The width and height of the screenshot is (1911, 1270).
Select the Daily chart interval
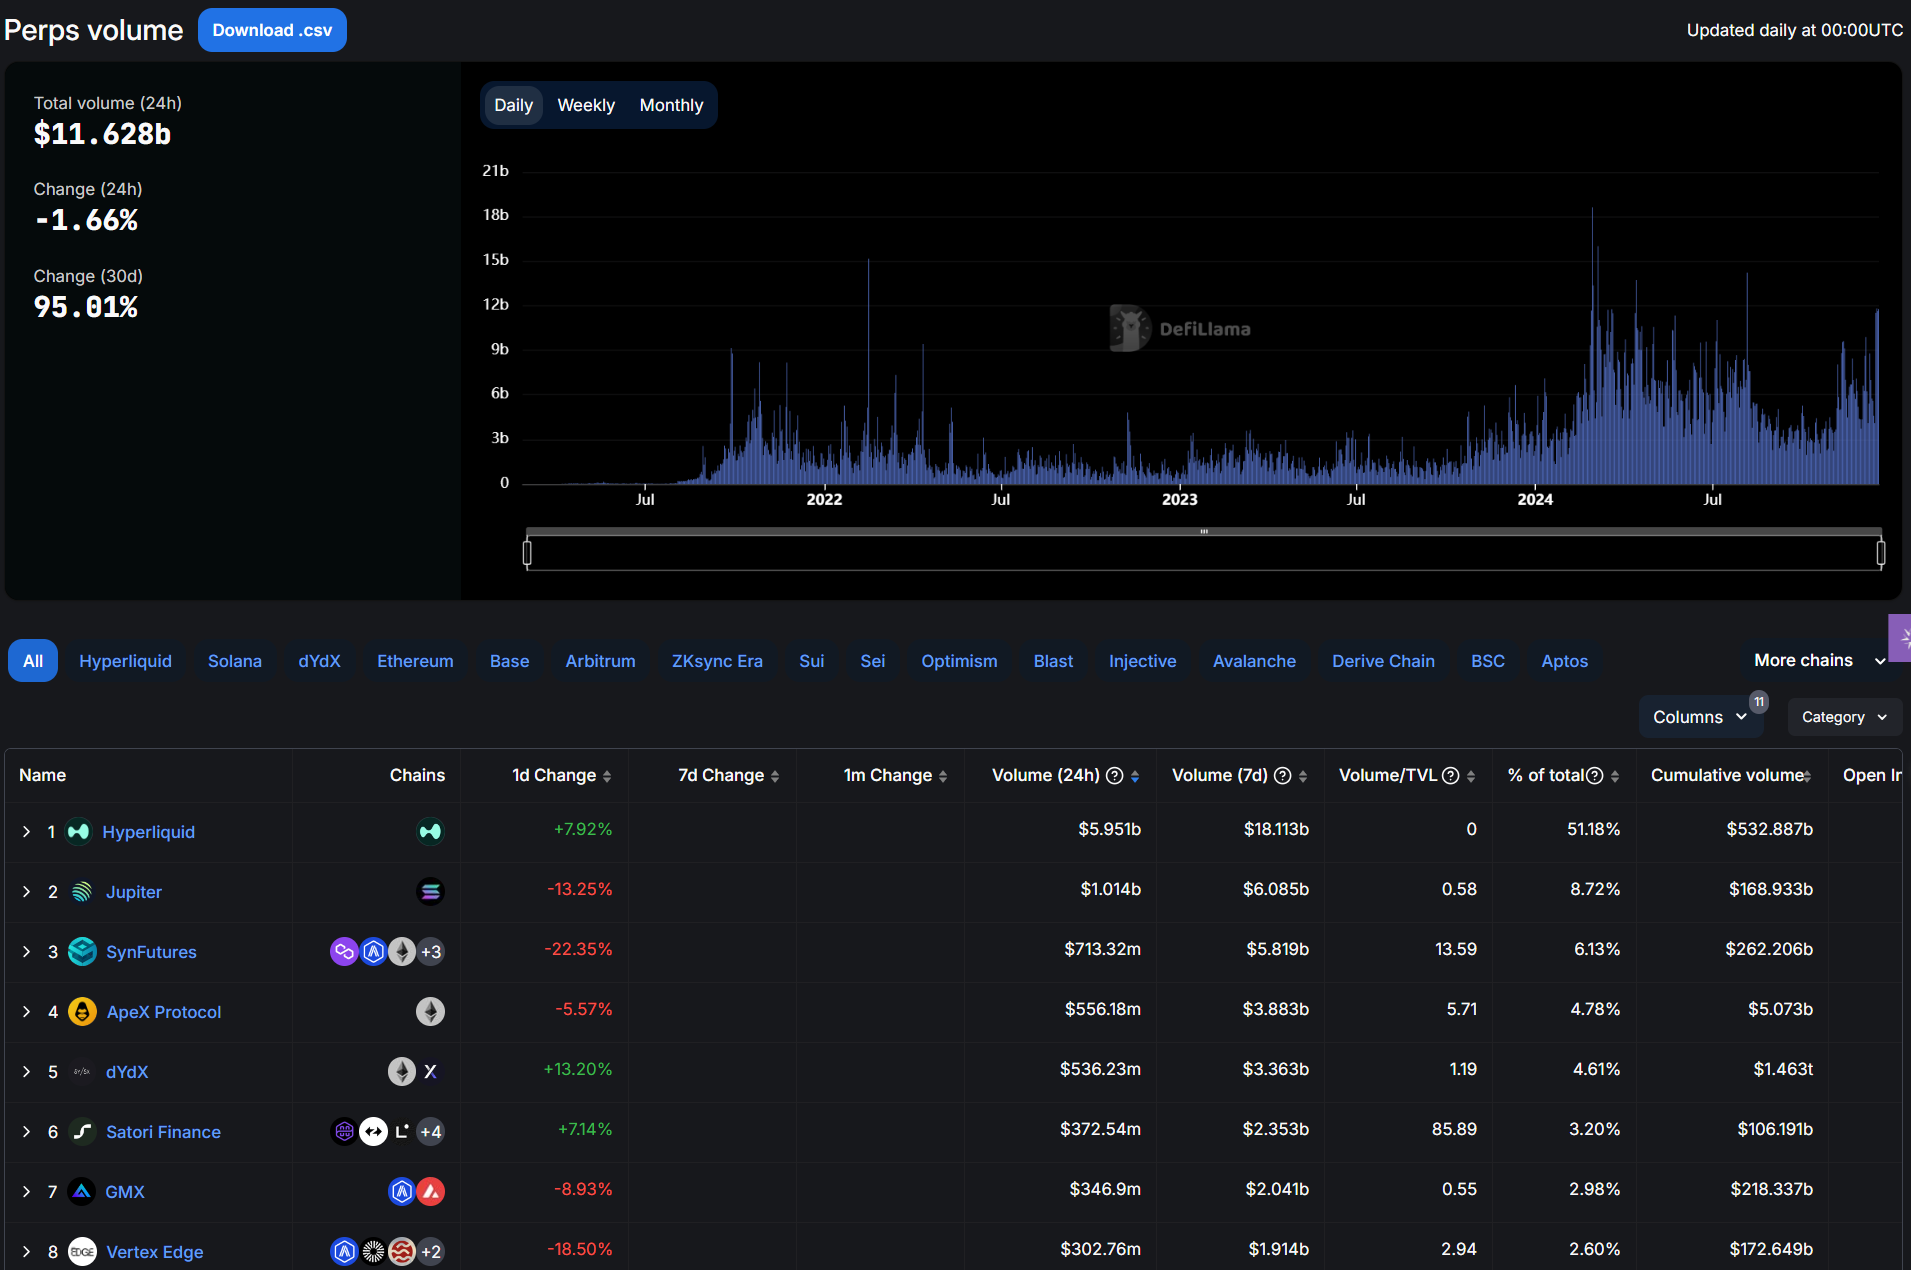513,106
